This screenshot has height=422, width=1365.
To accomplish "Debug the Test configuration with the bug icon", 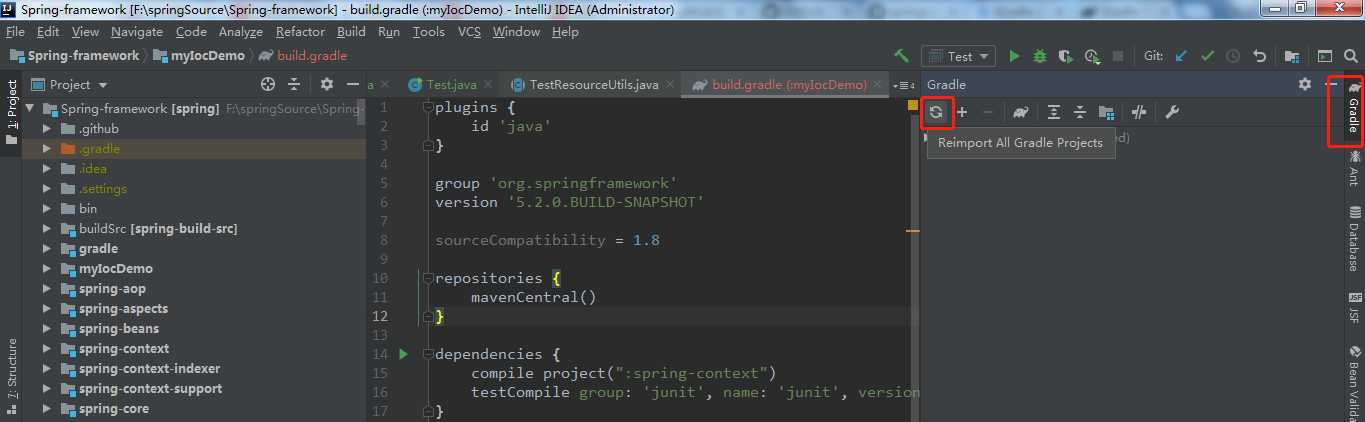I will (x=1040, y=56).
